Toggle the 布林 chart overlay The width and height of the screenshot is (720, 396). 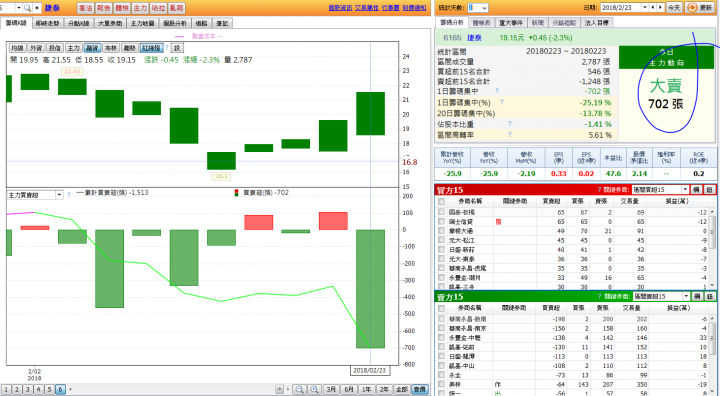coord(111,48)
